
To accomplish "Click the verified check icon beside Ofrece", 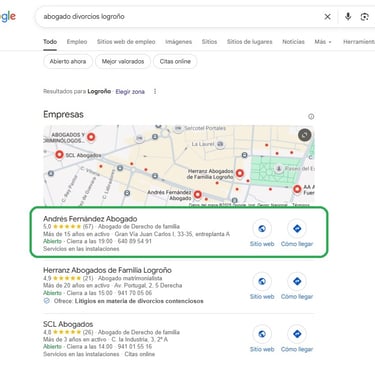I will pos(47,301).
